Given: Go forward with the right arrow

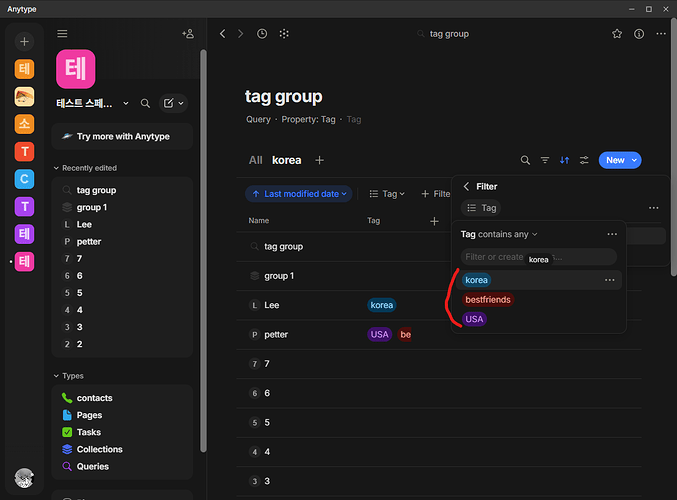Looking at the screenshot, I should click(240, 34).
